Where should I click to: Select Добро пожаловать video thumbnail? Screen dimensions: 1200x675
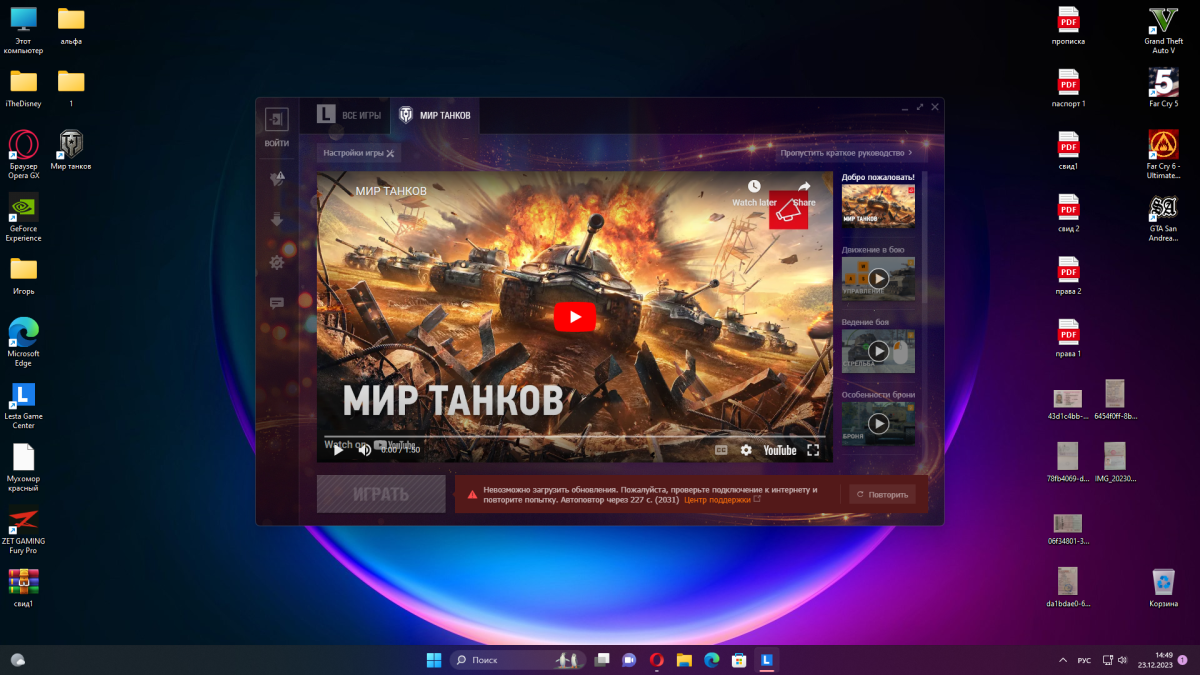coord(878,205)
